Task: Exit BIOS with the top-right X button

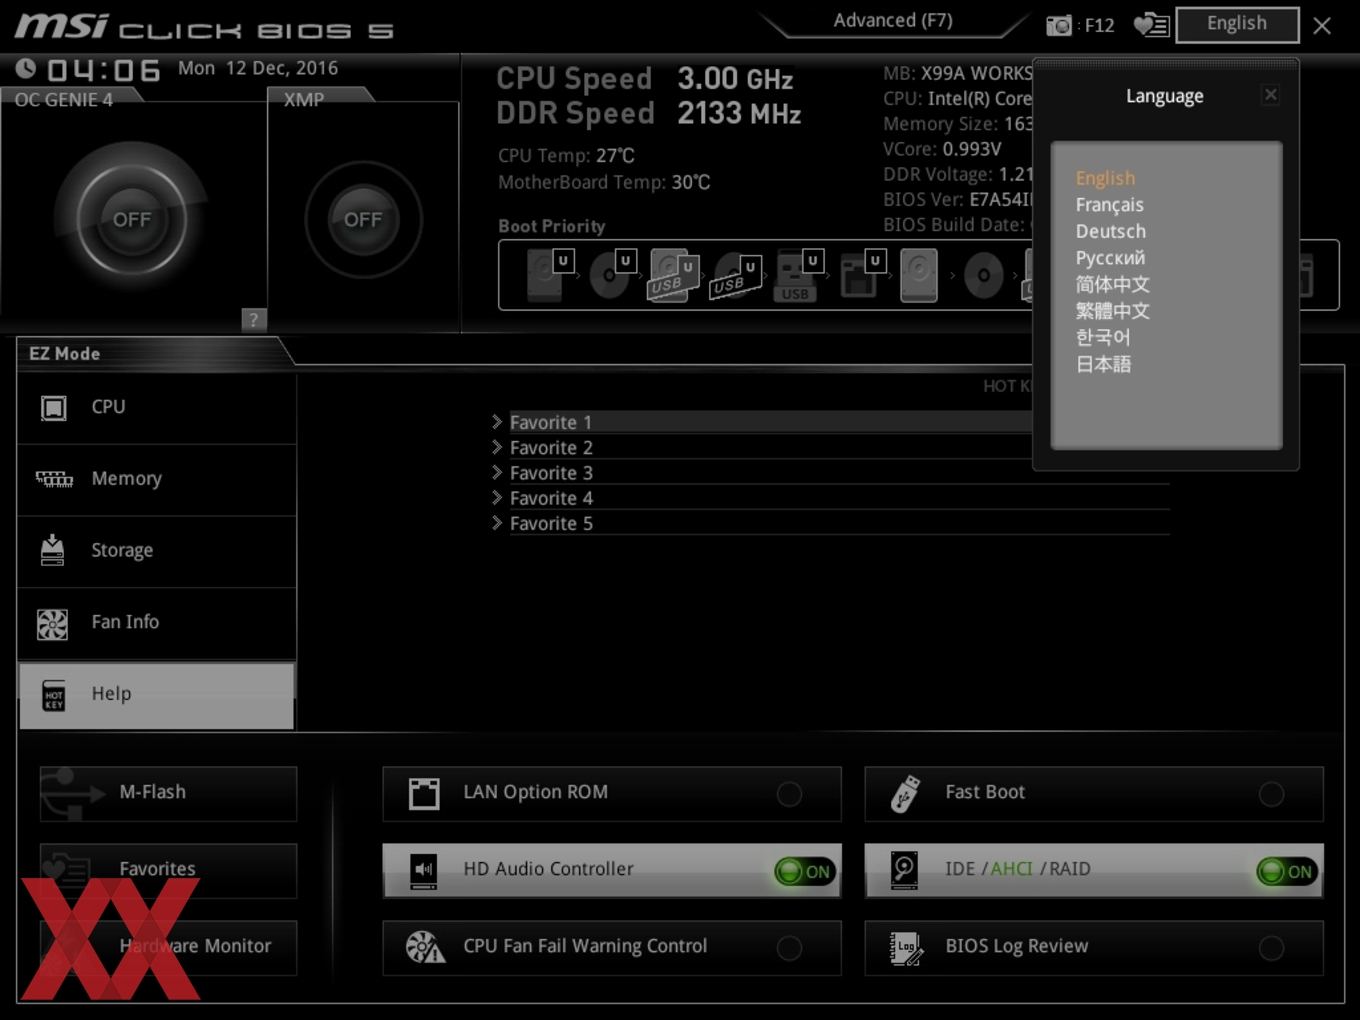Action: 1322,26
